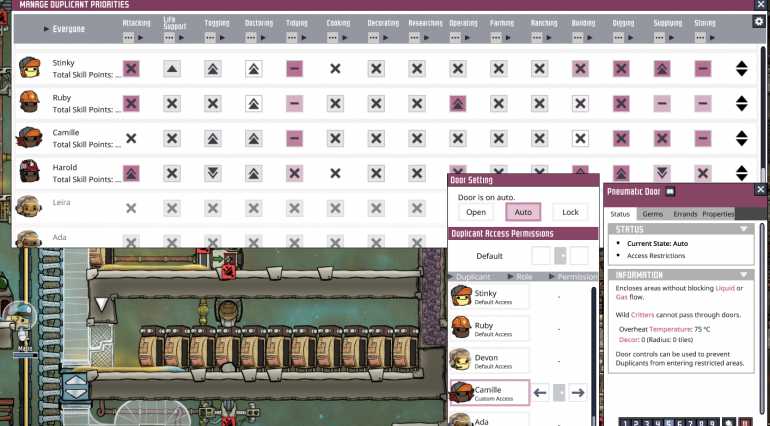Adjust Ruby's overall priority arrows
The image size is (770, 426).
point(742,104)
